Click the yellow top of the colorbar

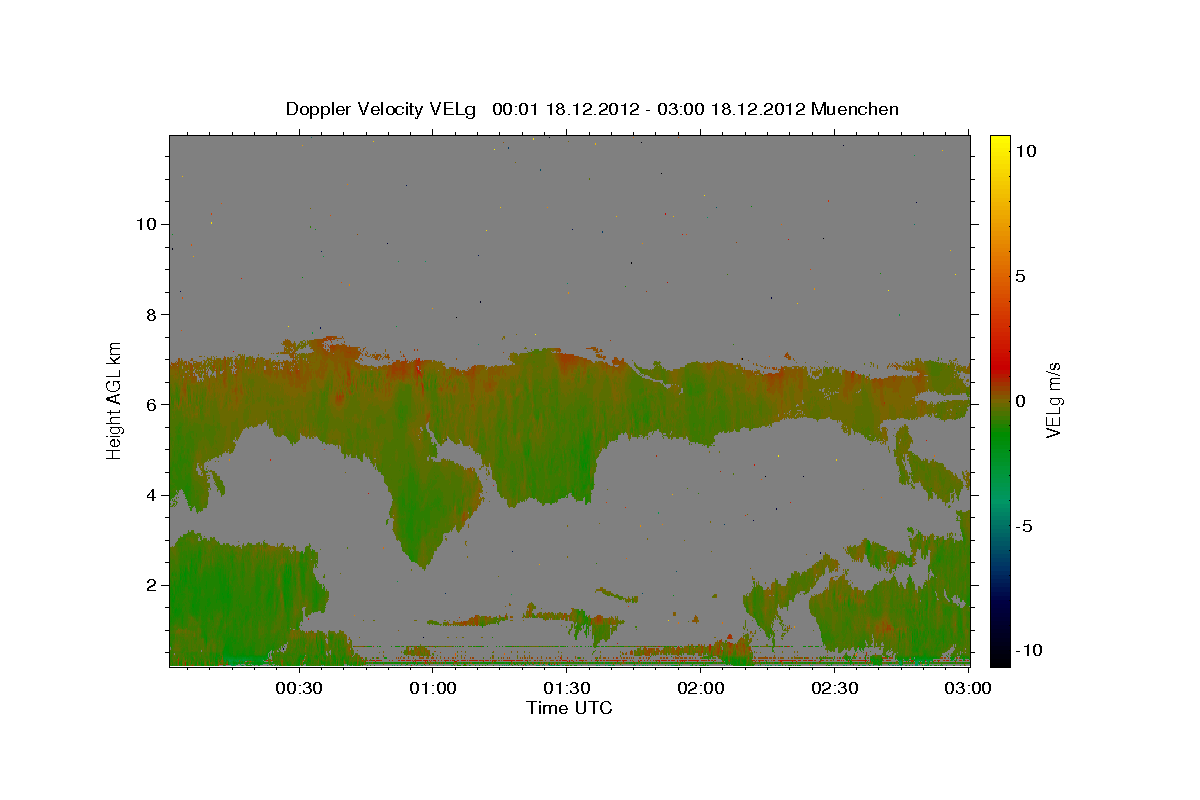click(1000, 145)
